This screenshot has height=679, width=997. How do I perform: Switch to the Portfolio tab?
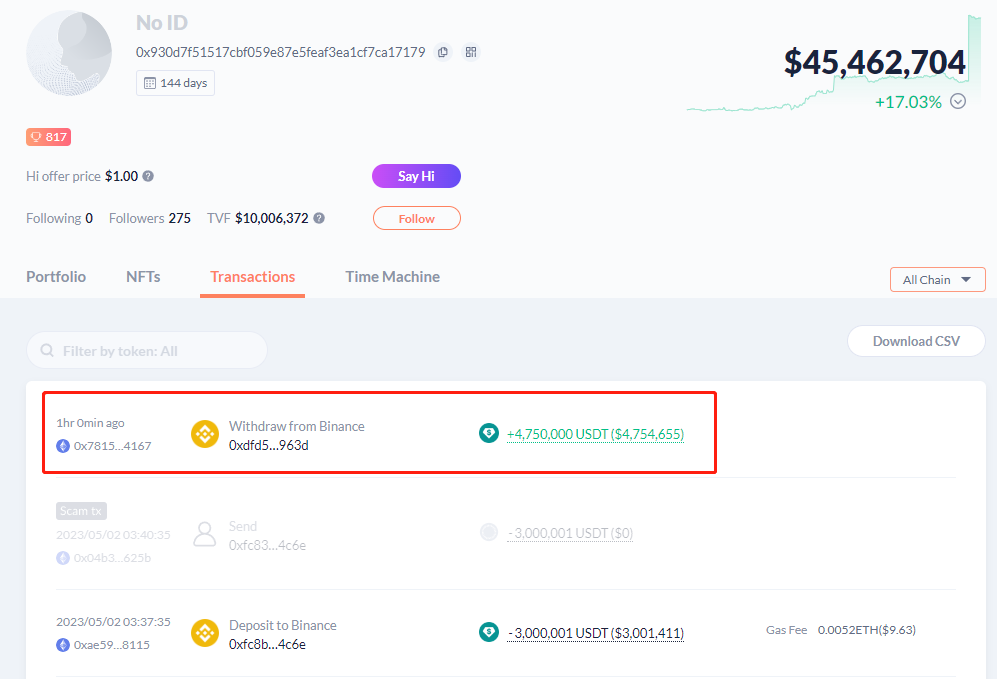tap(55, 277)
